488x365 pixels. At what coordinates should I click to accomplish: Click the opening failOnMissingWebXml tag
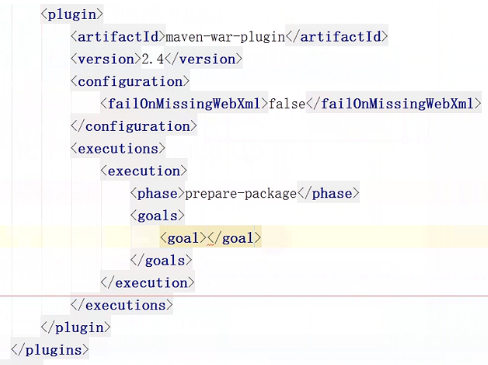[184, 104]
